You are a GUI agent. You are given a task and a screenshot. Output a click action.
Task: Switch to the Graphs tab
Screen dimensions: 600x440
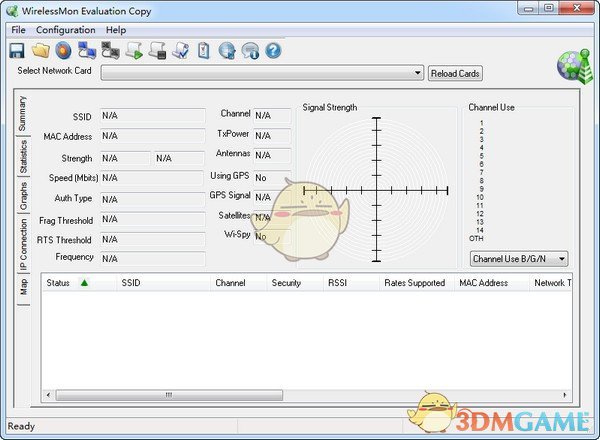point(23,196)
